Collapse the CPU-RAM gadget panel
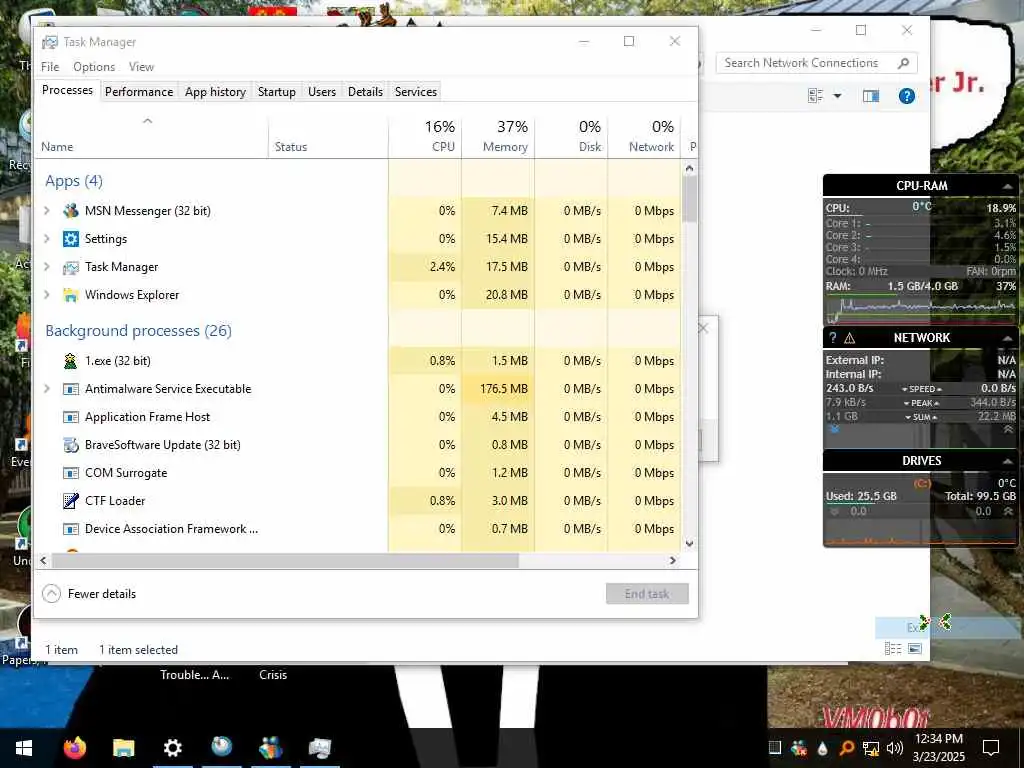The image size is (1024, 768). [x=1008, y=187]
